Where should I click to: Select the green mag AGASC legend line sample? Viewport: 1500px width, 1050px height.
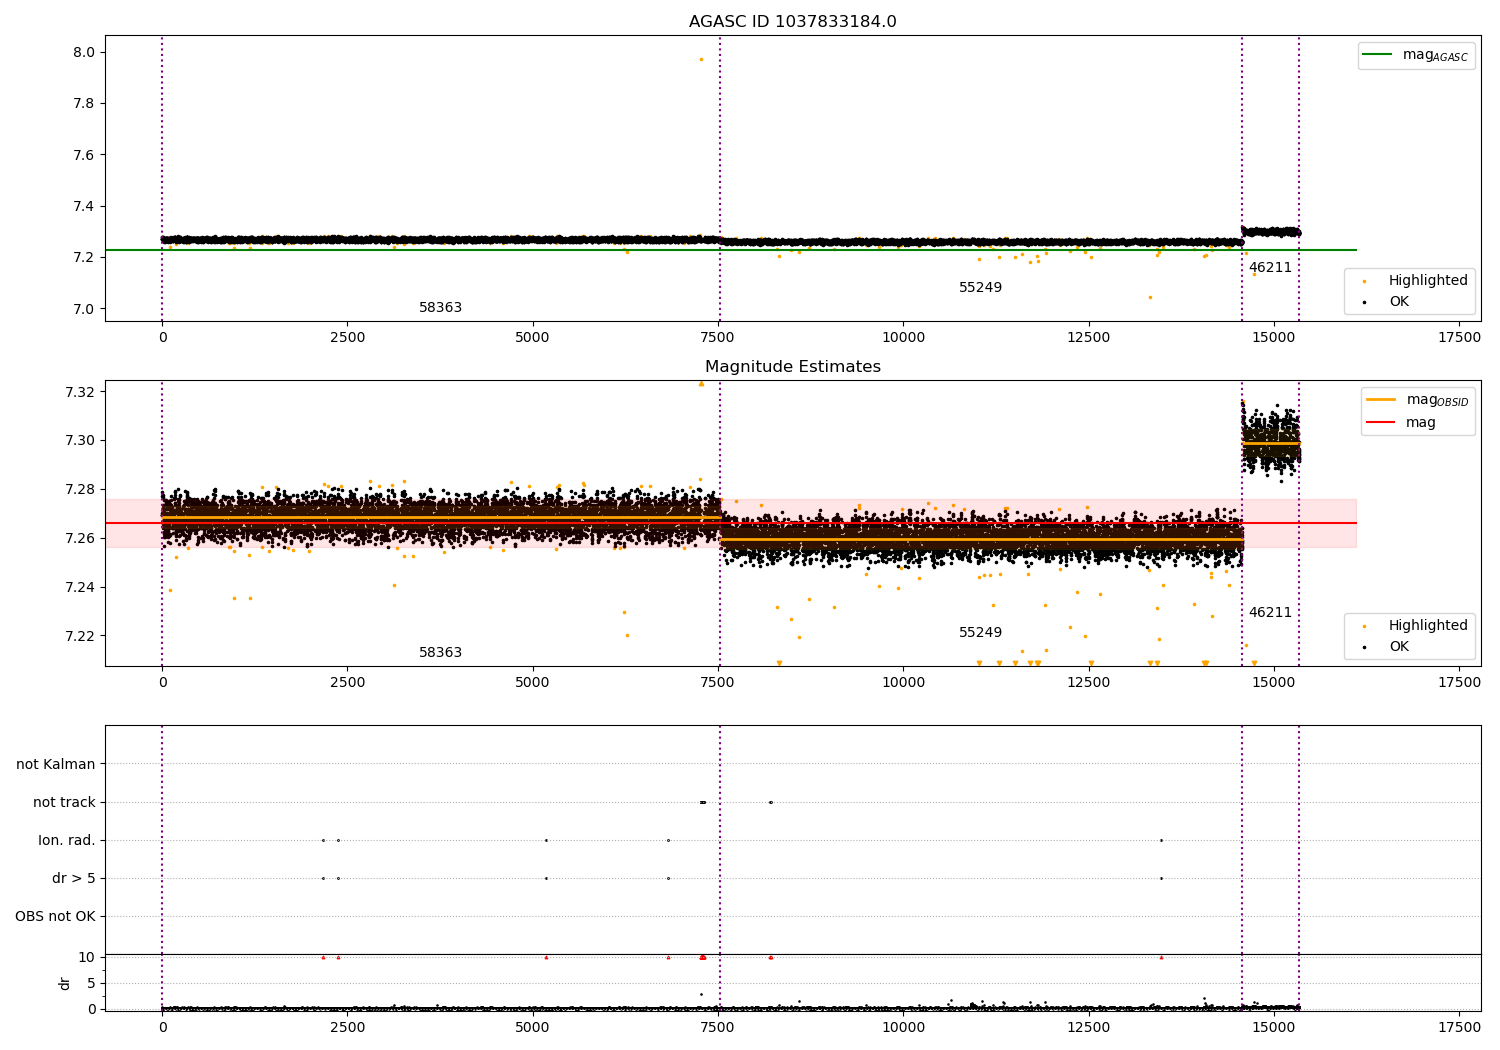[x=1377, y=55]
